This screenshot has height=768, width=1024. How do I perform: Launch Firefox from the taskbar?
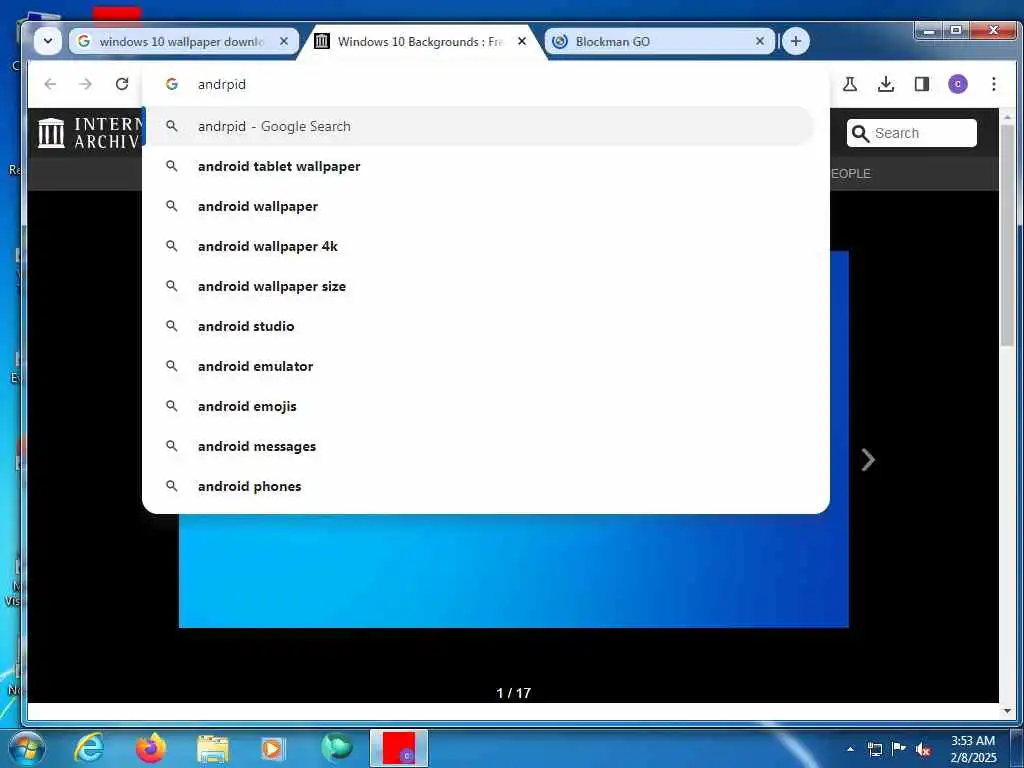(151, 748)
